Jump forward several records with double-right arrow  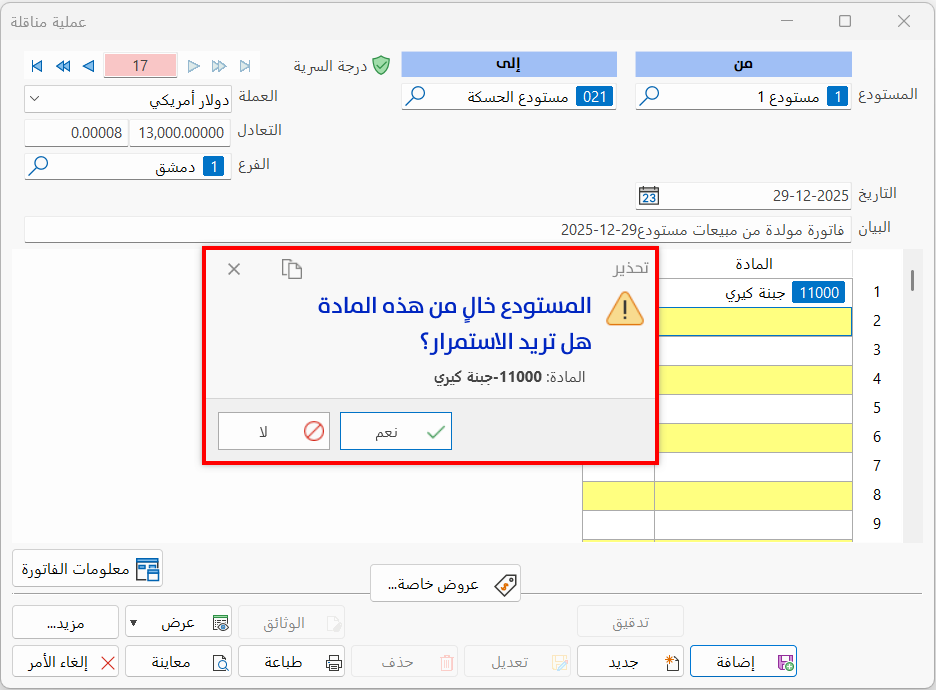point(219,66)
